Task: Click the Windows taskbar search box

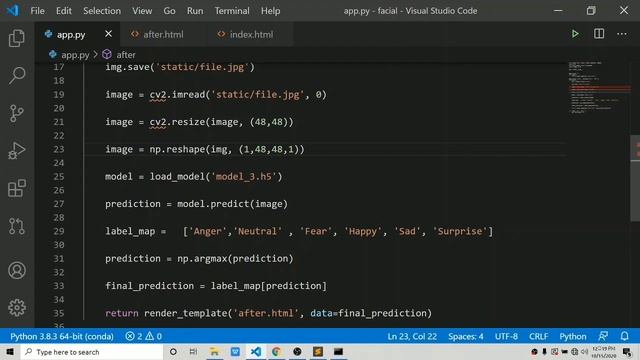Action: (92, 351)
